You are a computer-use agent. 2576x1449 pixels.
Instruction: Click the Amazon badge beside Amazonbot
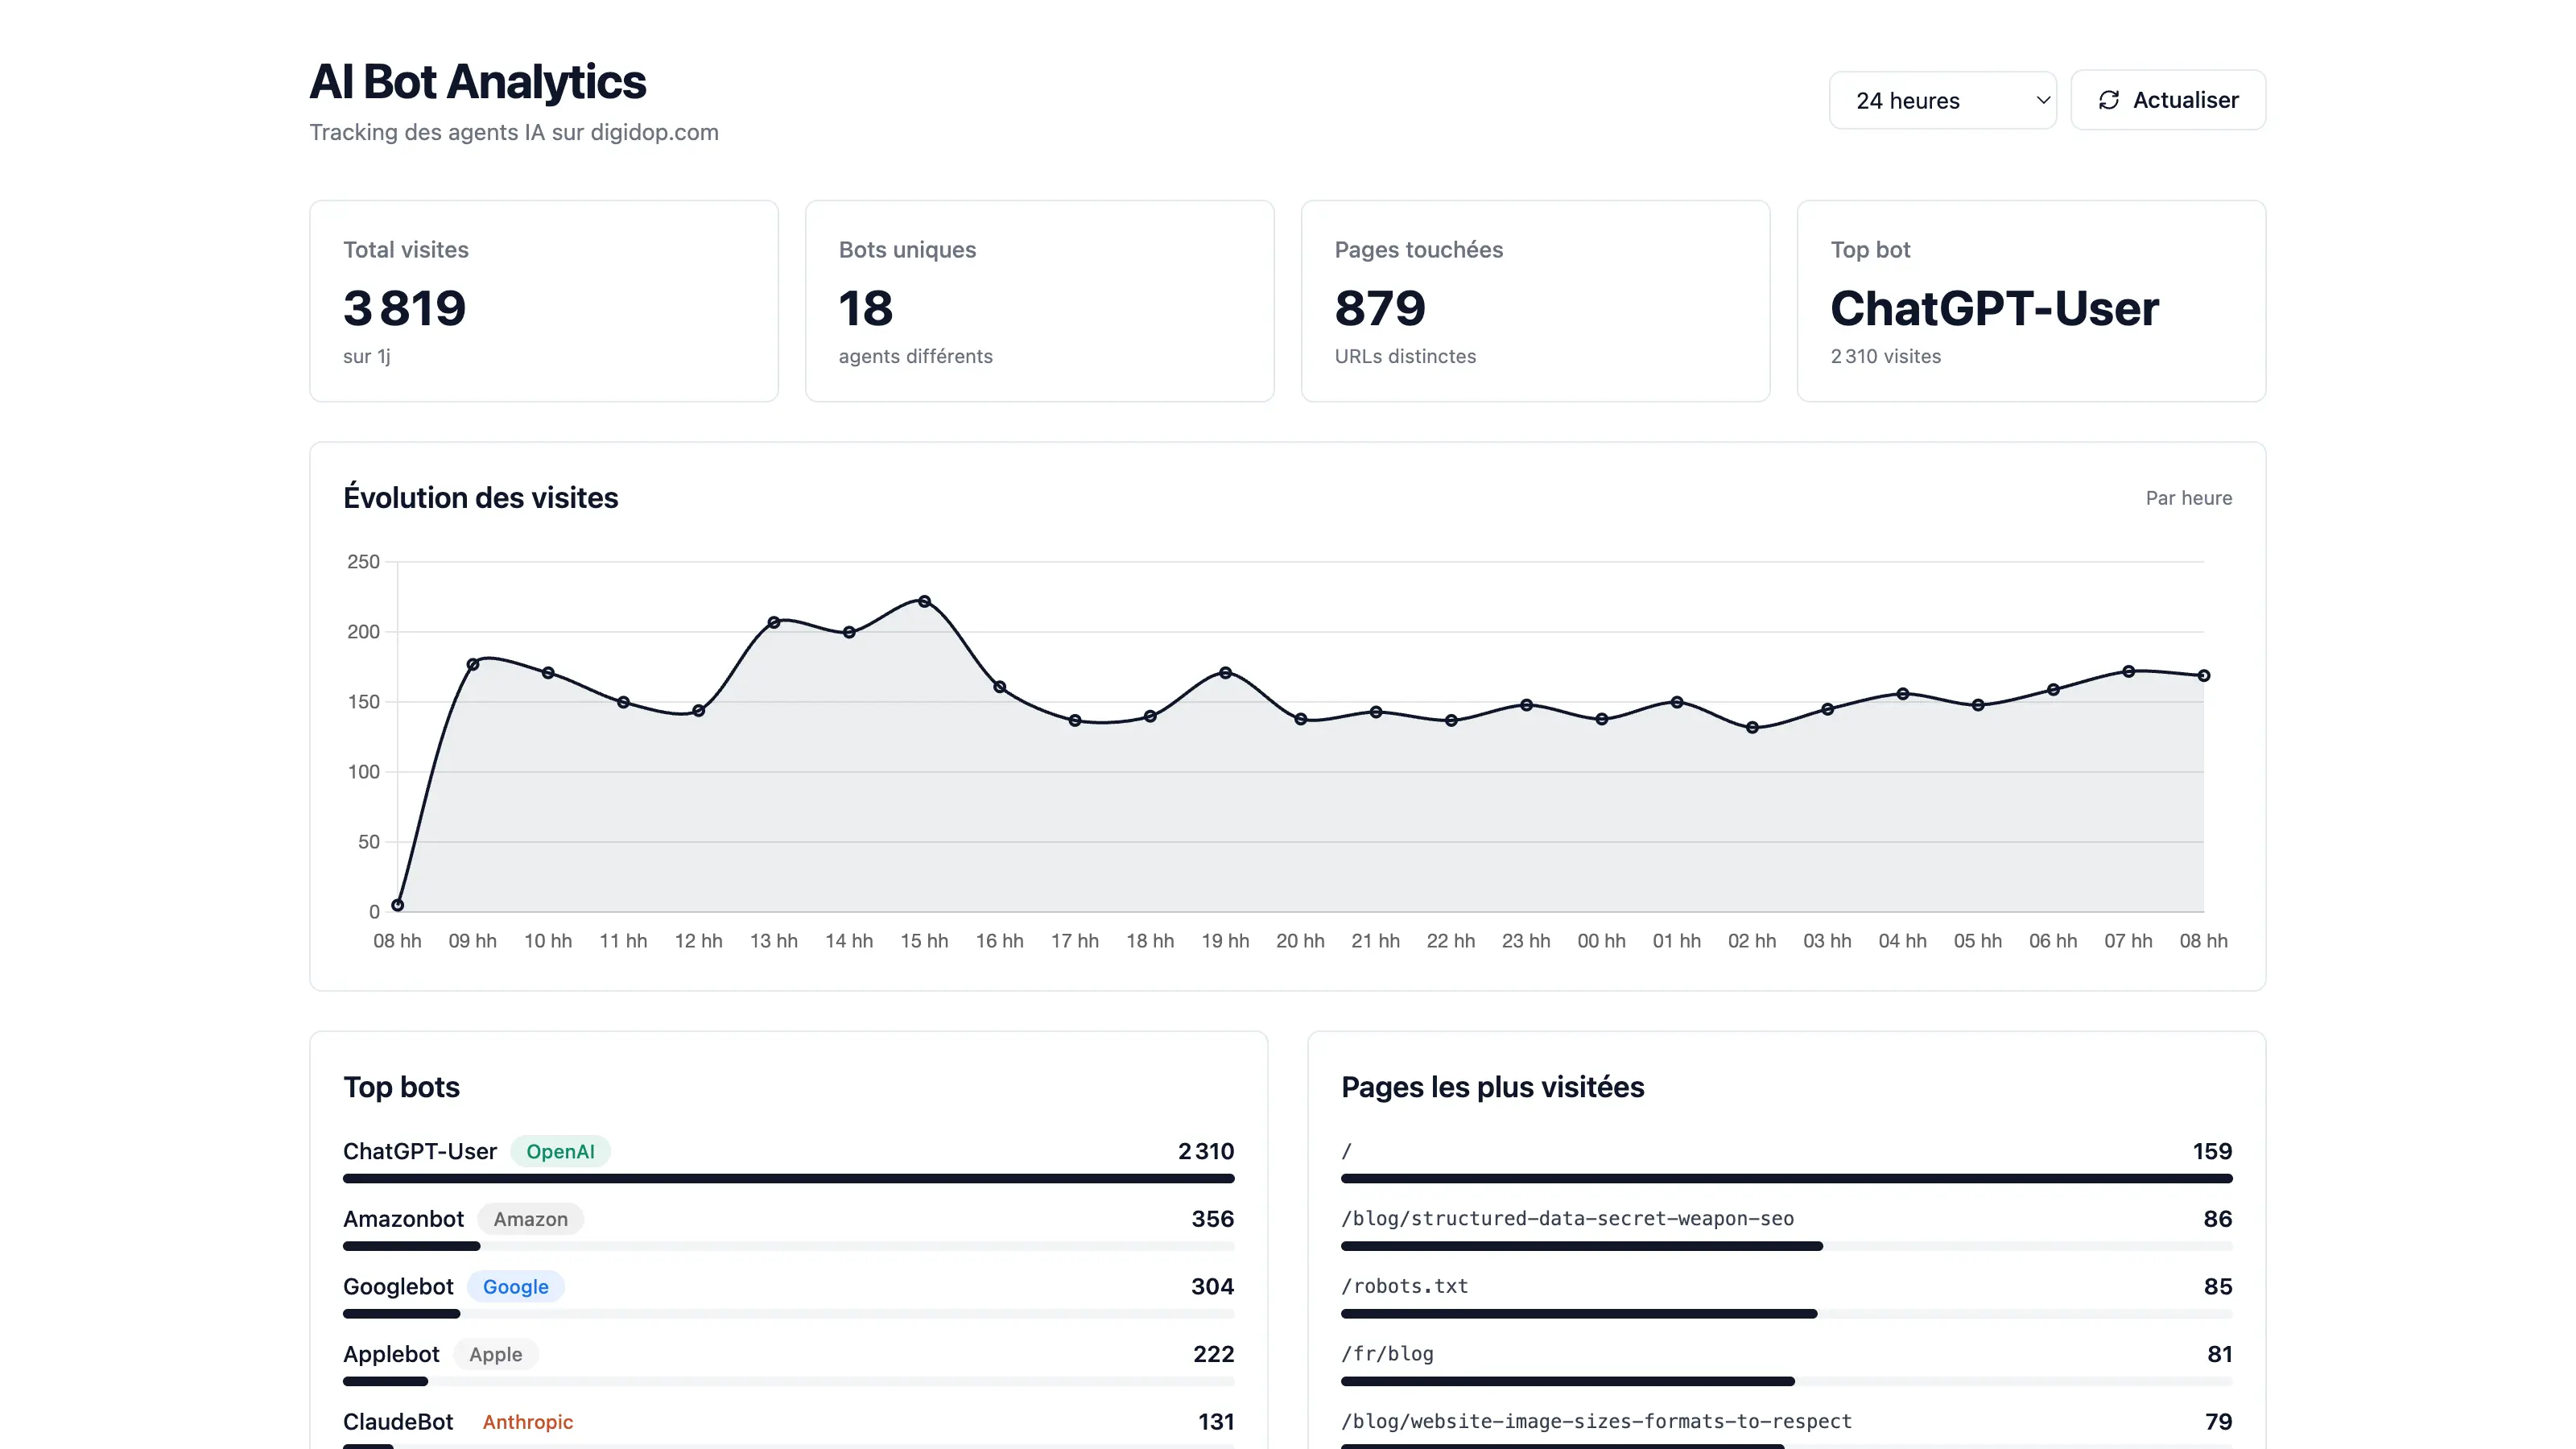click(x=530, y=1219)
